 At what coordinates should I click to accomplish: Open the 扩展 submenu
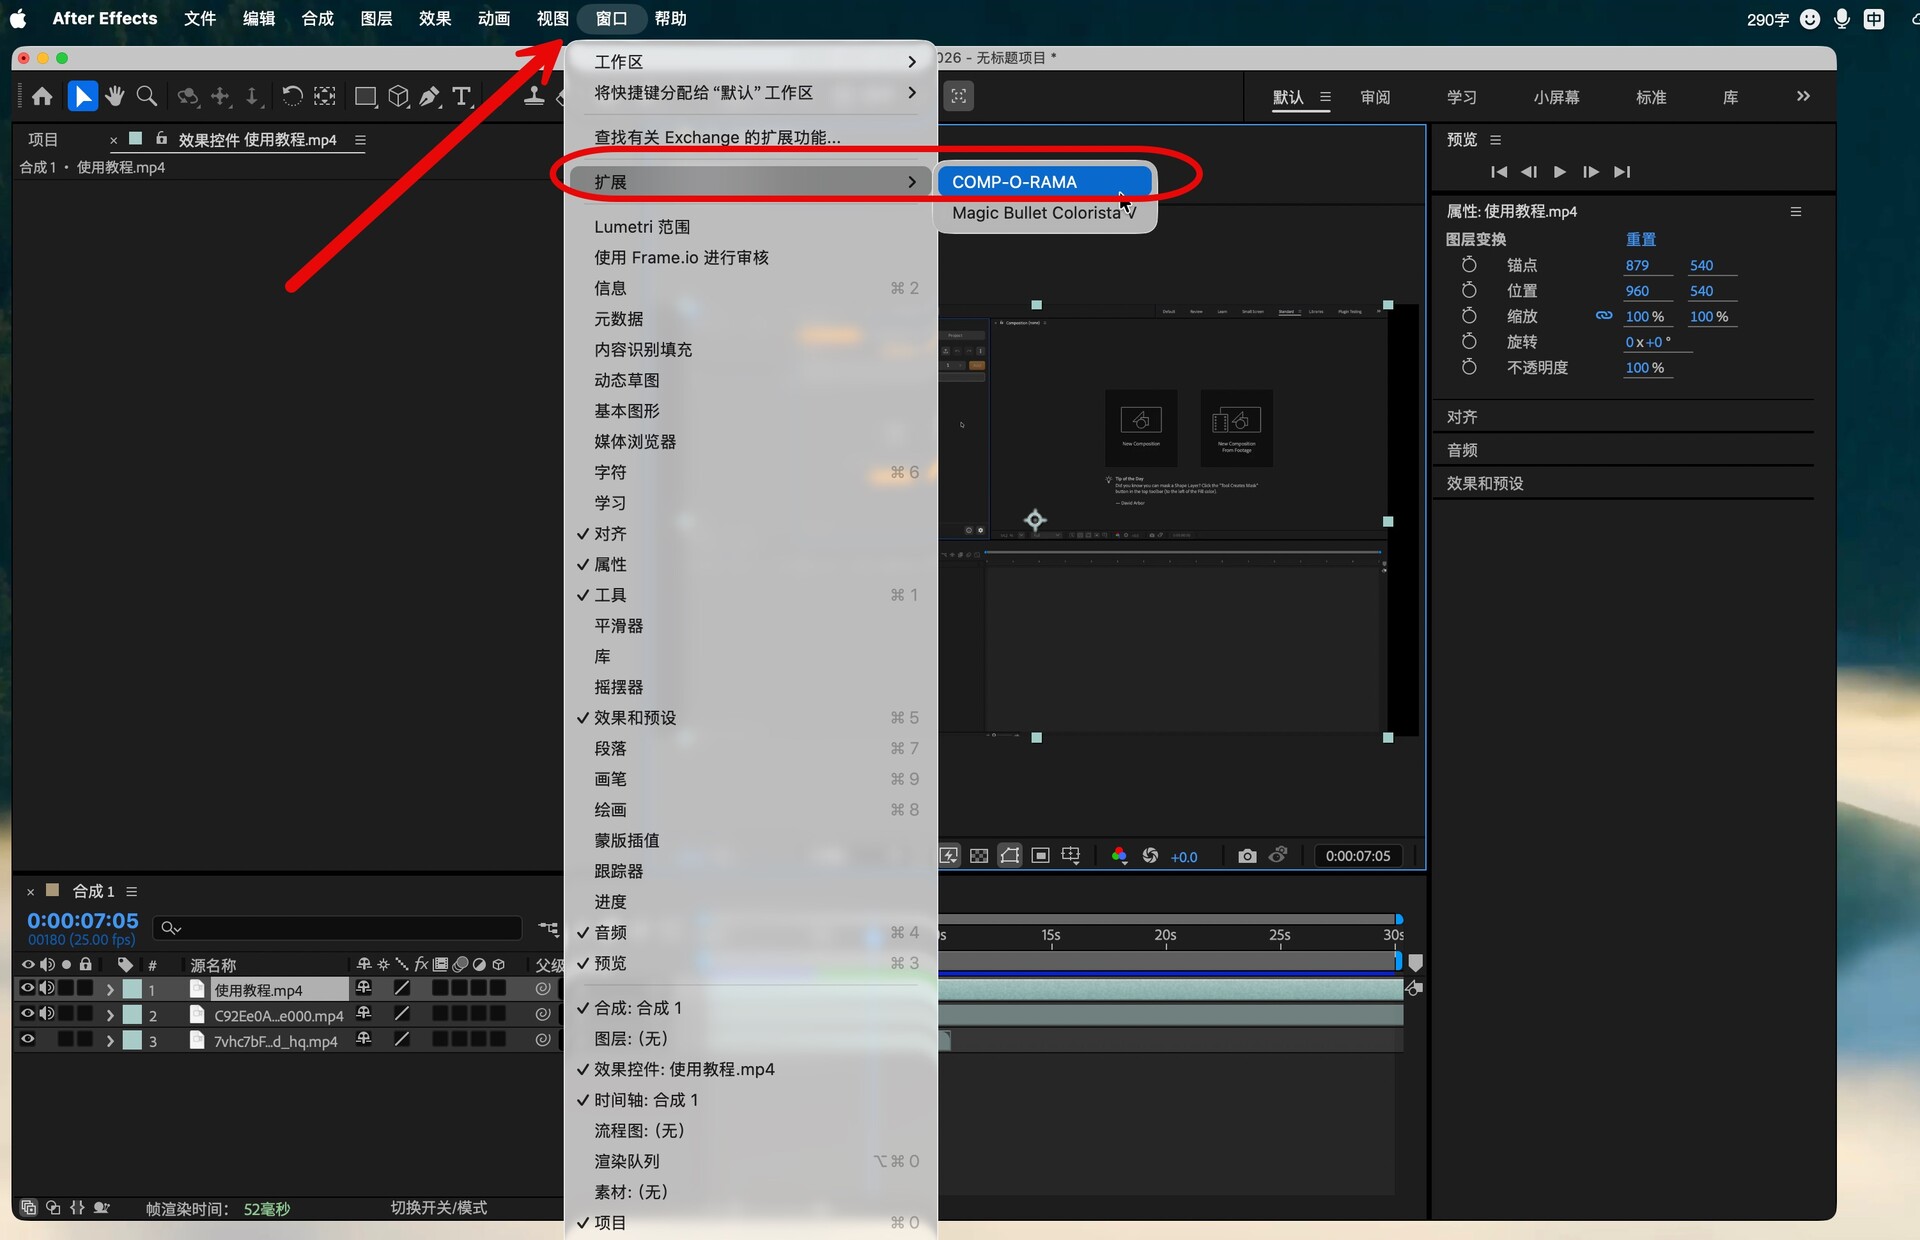coord(750,182)
